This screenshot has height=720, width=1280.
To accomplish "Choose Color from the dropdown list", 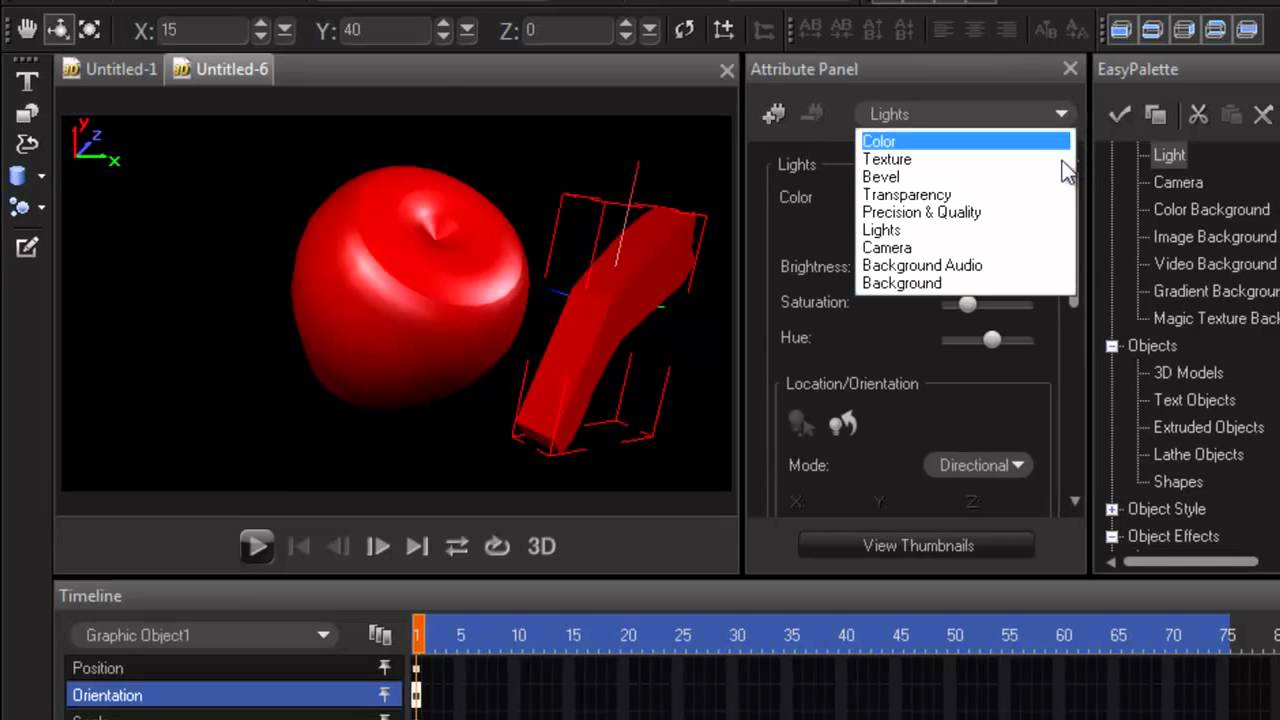I will pos(965,141).
